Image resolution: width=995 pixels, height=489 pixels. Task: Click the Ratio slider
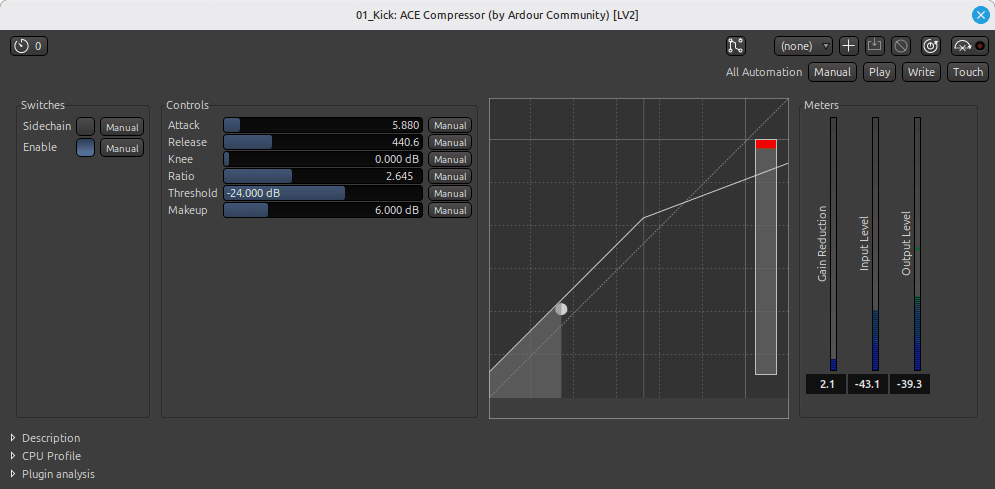[x=322, y=177]
